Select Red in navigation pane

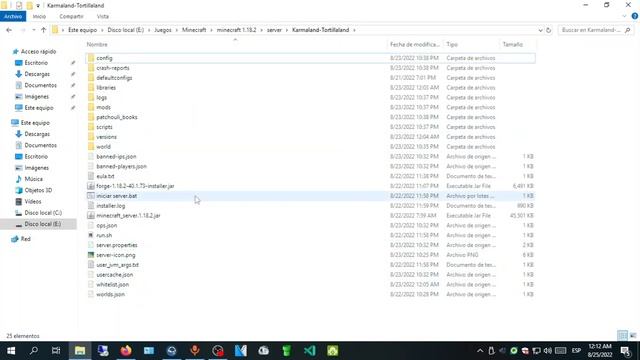tap(25, 239)
